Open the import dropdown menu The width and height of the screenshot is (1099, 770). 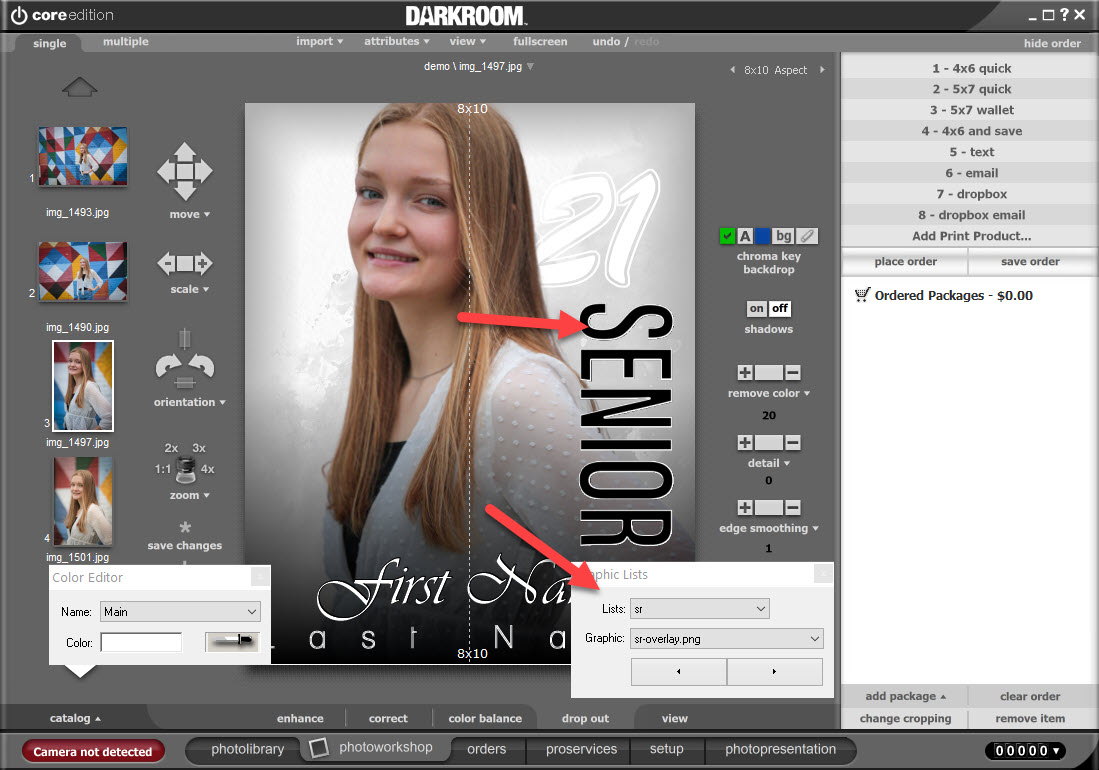[x=320, y=41]
